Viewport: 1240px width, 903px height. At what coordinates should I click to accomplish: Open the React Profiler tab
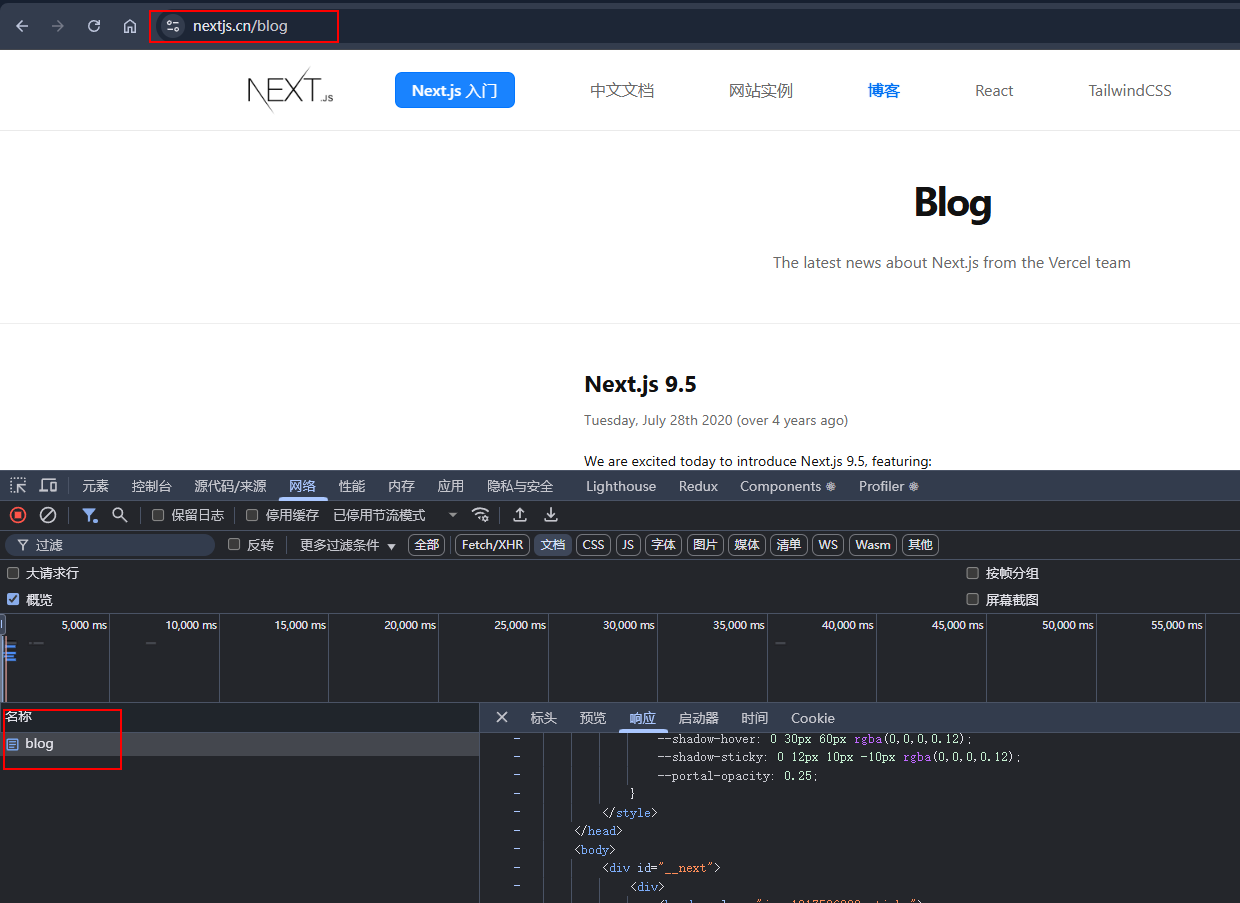(888, 486)
